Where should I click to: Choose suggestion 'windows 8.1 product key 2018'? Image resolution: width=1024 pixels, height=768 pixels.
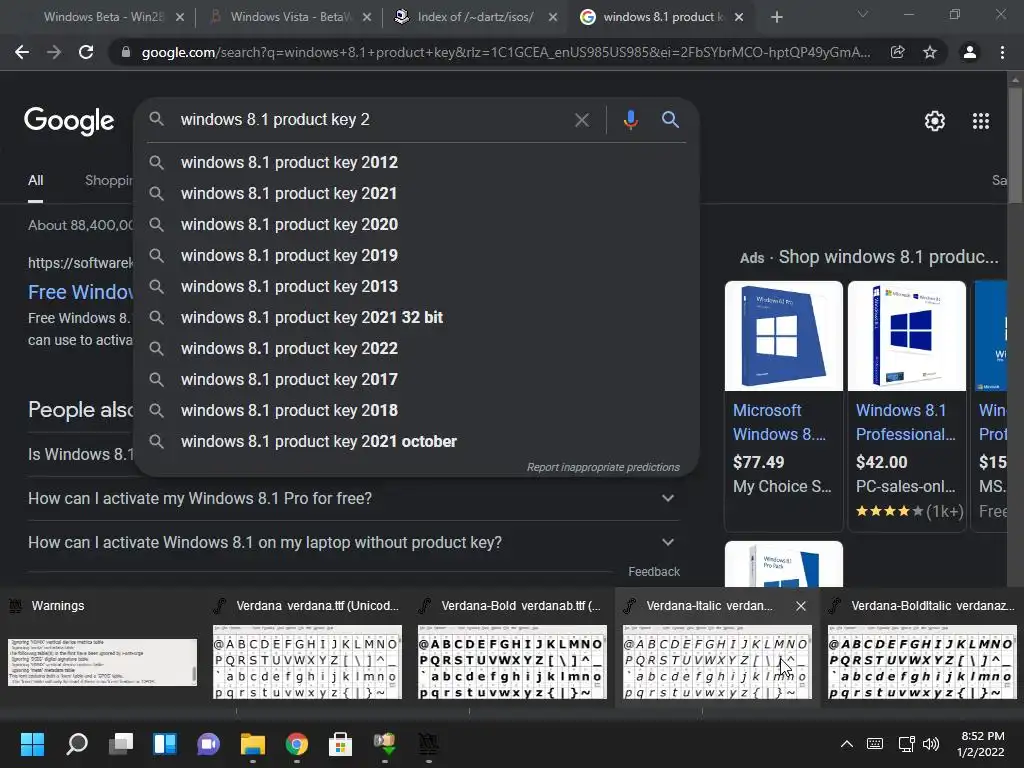417,411
